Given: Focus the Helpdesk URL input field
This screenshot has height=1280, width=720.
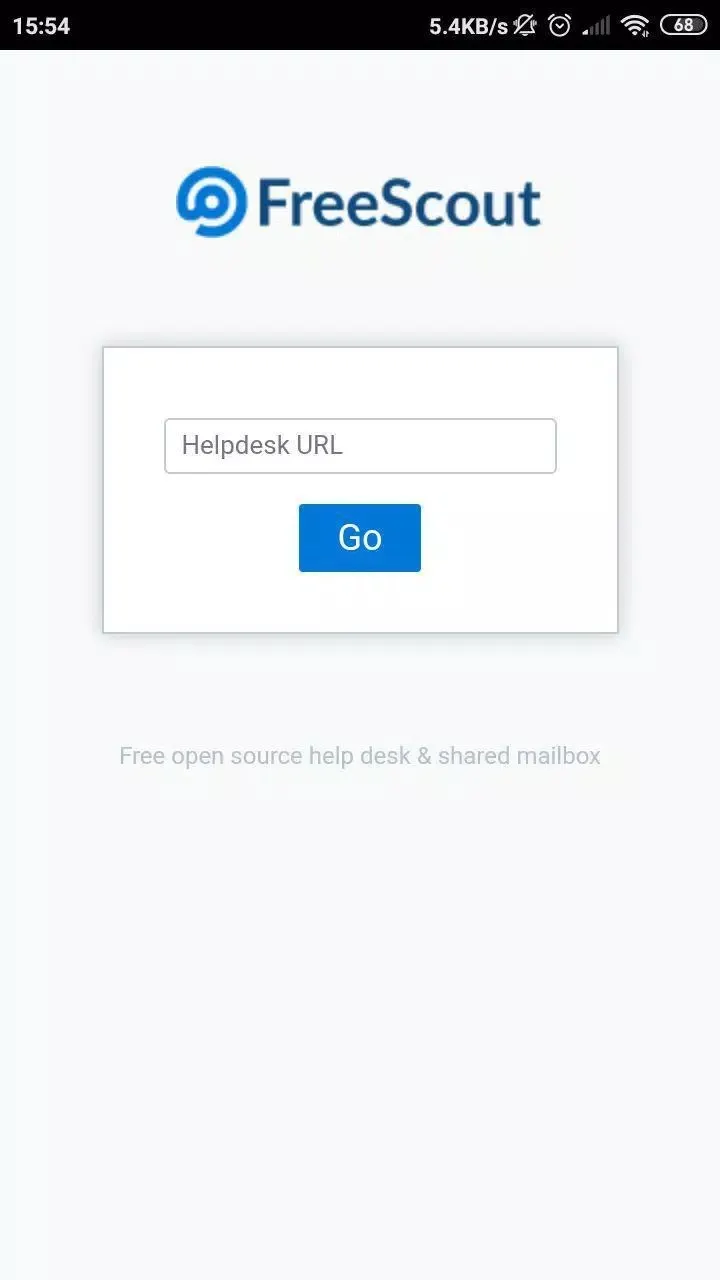Looking at the screenshot, I should tap(360, 446).
